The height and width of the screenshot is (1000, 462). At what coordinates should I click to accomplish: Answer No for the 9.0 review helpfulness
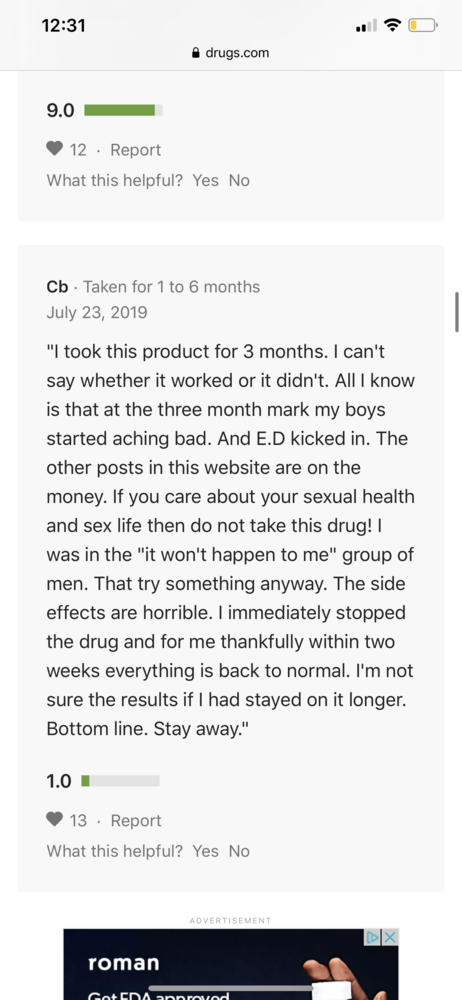239,180
